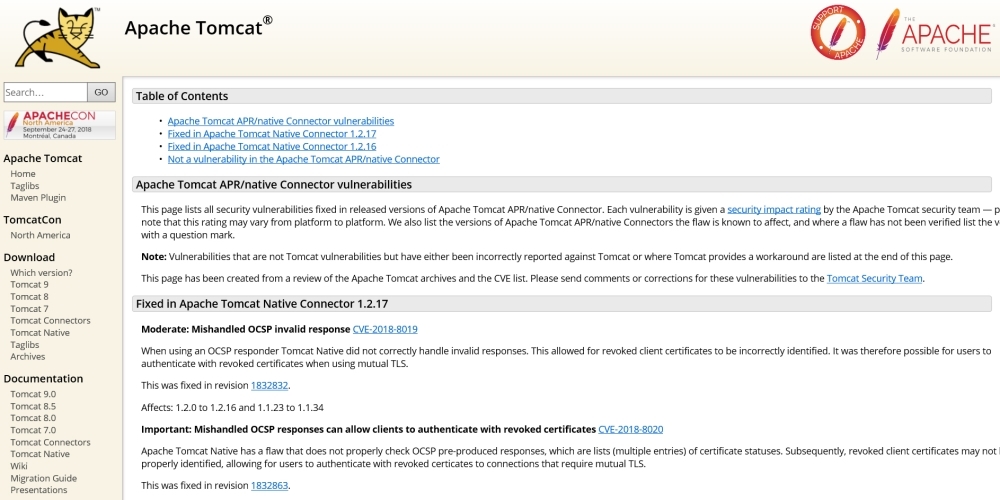Viewport: 1000px width, 500px height.
Task: Open Tomcat 9.0 documentation link
Action: click(x=33, y=394)
